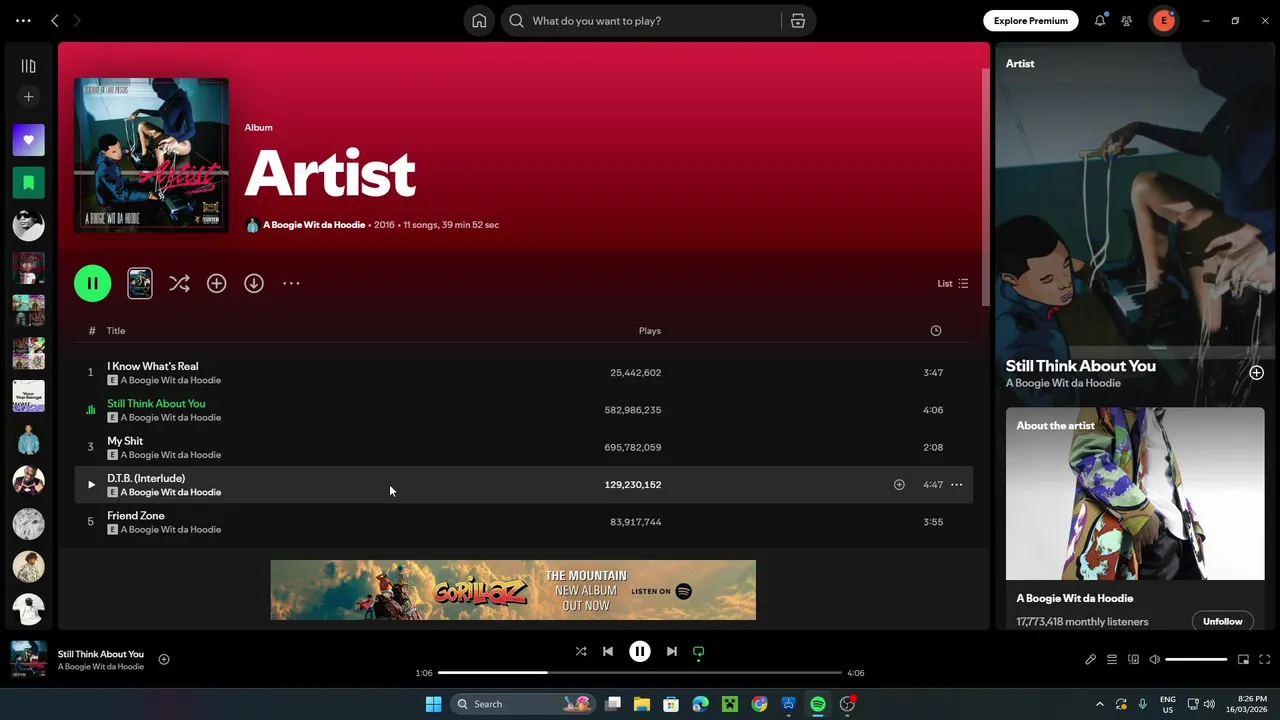Sort by the Title column header
This screenshot has height=720, width=1280.
(x=116, y=331)
